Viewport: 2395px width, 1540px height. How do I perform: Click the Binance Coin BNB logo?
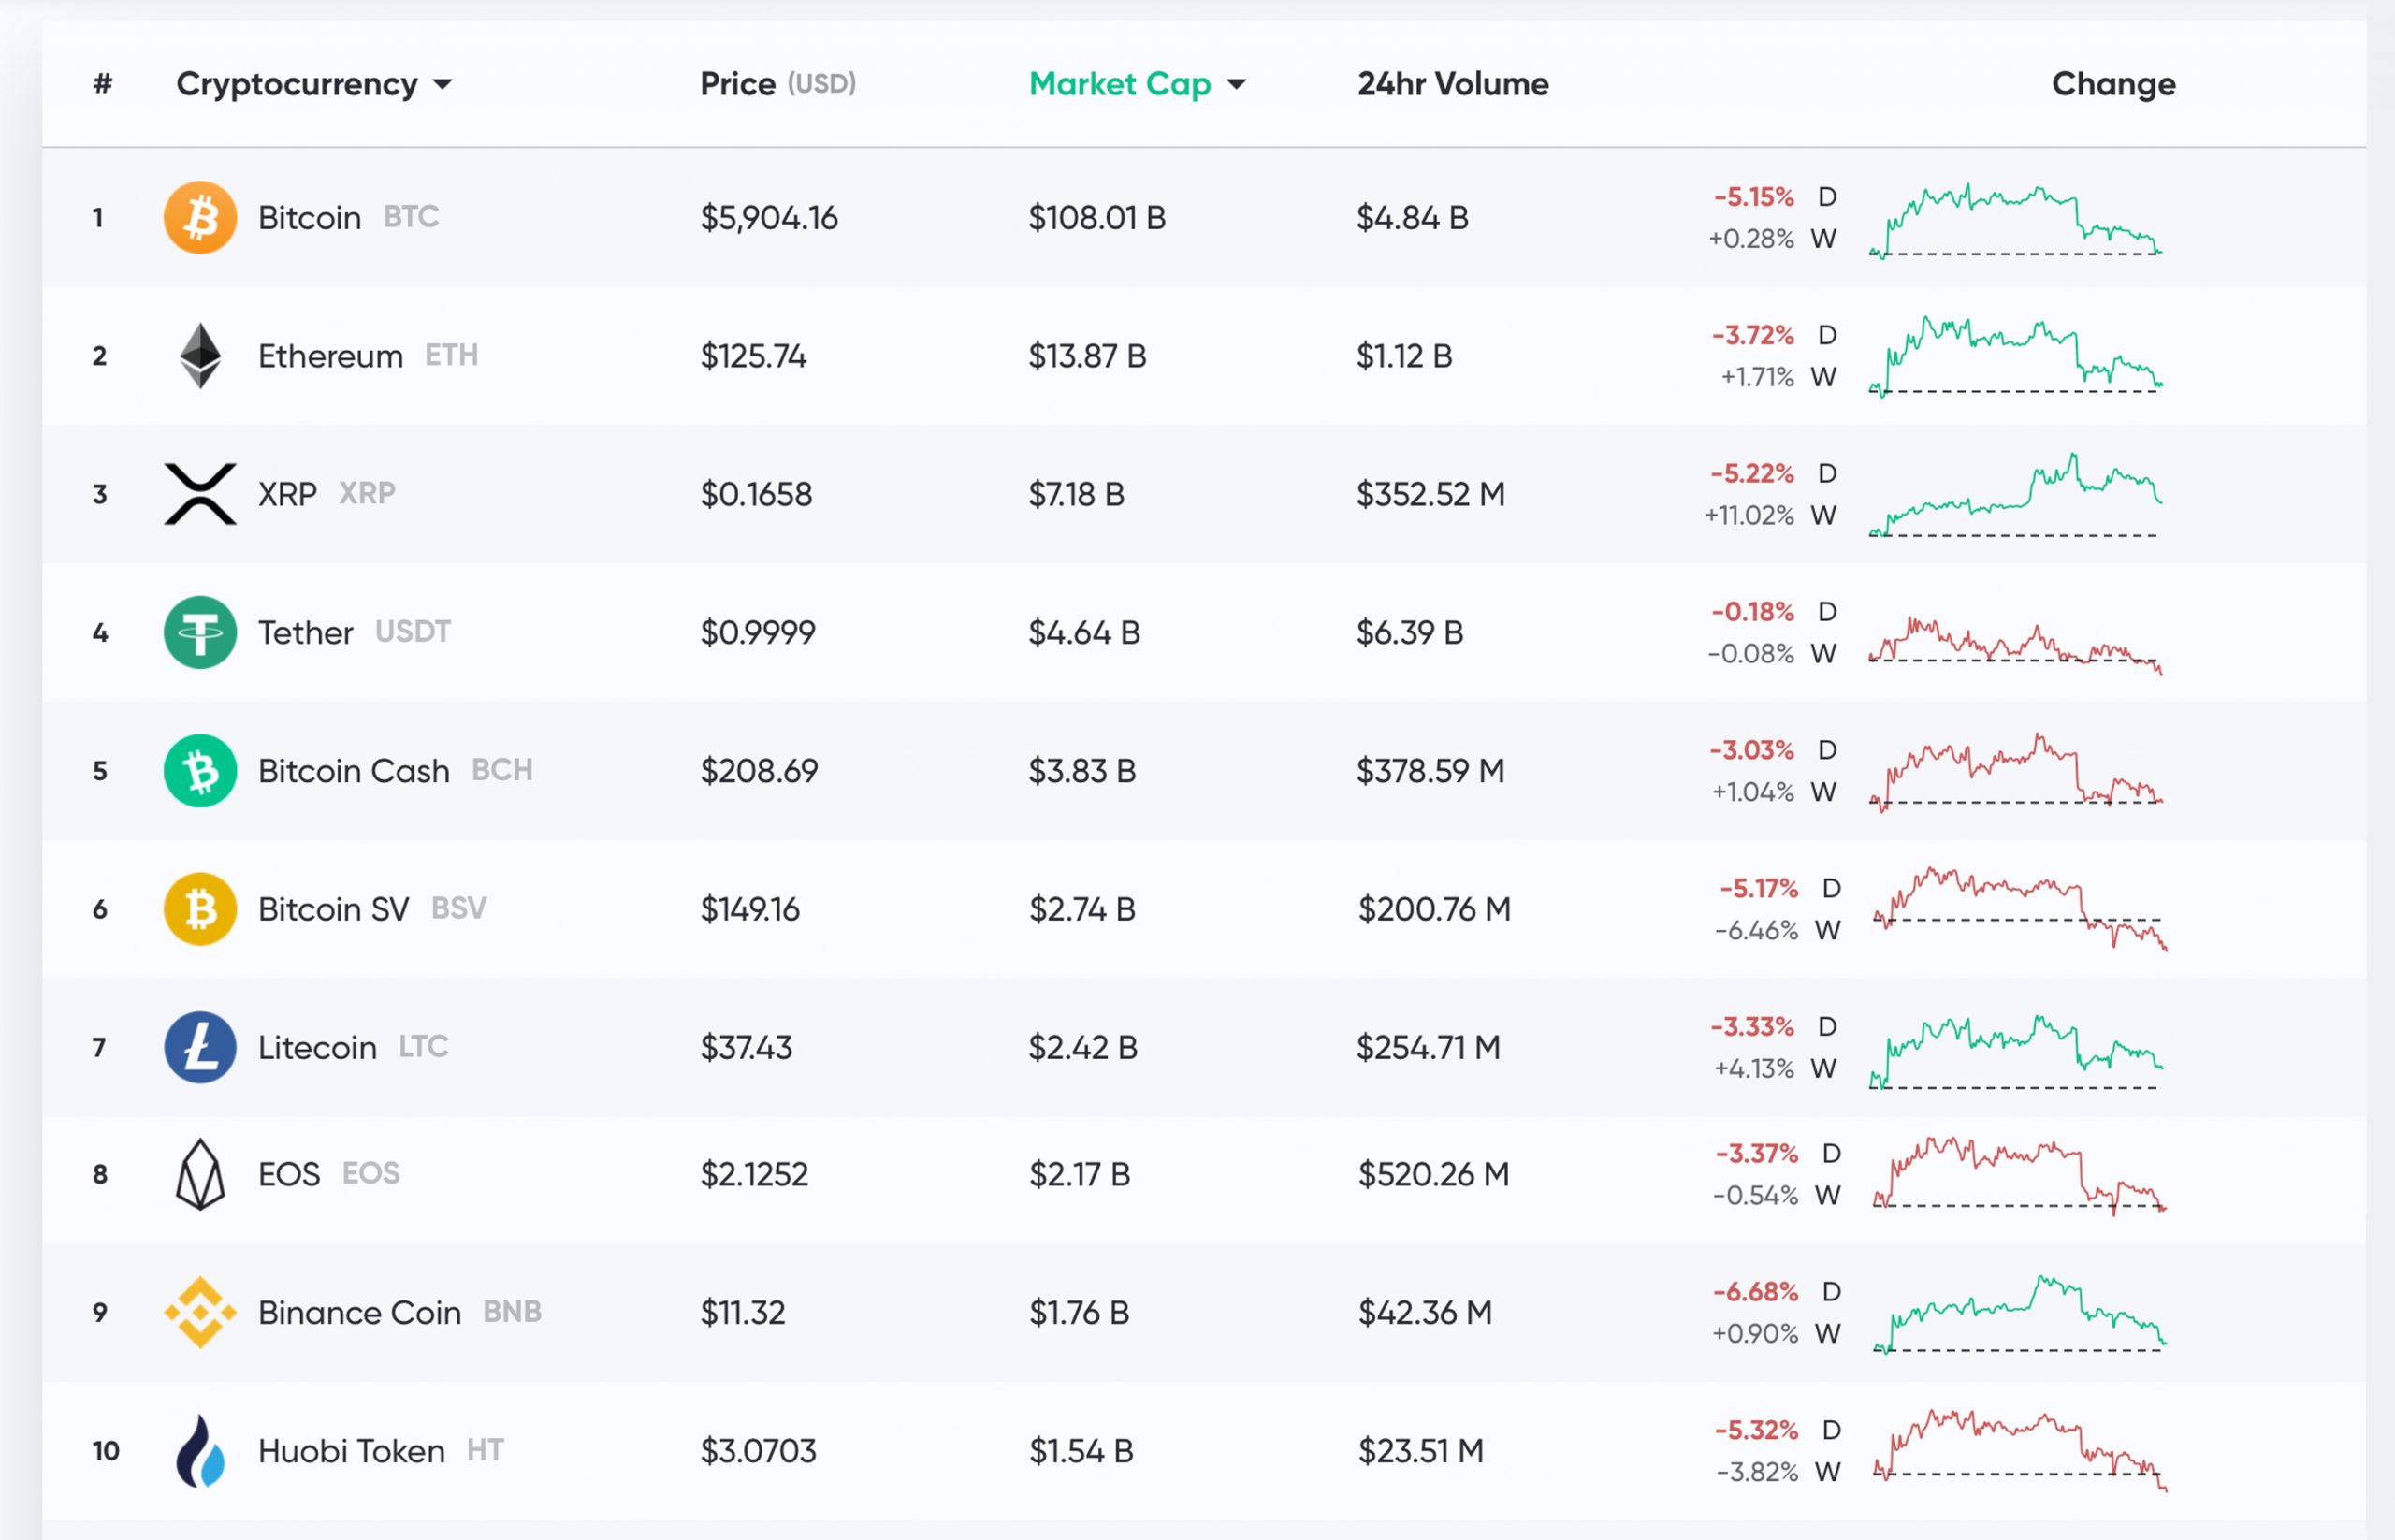click(199, 1312)
